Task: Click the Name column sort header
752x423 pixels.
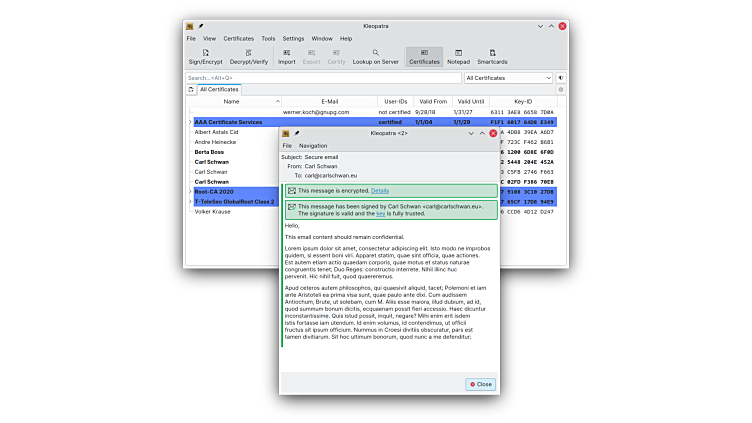Action: pos(231,101)
